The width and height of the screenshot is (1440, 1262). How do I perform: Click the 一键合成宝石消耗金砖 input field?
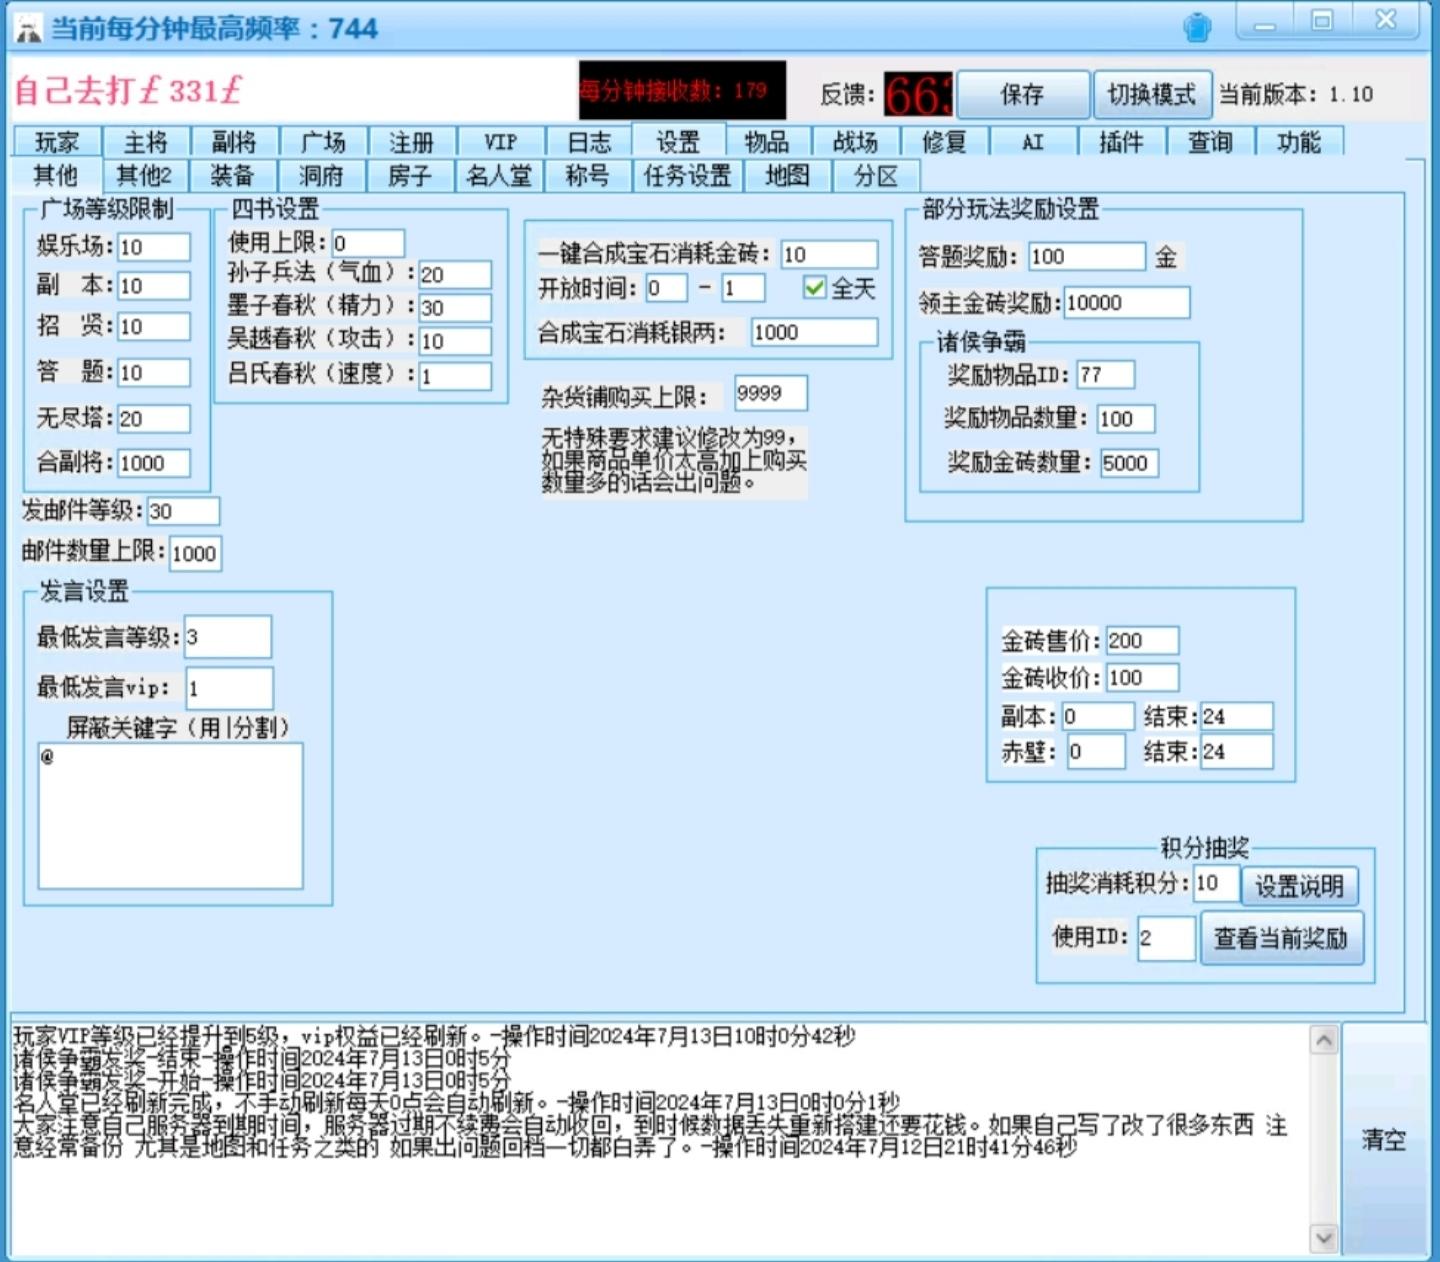830,254
